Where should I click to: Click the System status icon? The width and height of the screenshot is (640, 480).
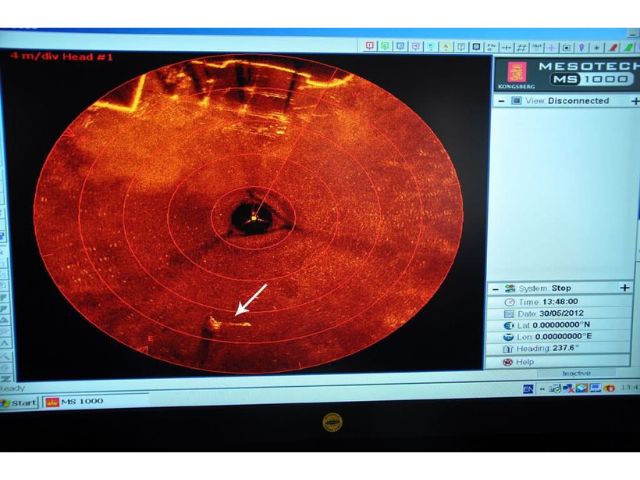(510, 289)
